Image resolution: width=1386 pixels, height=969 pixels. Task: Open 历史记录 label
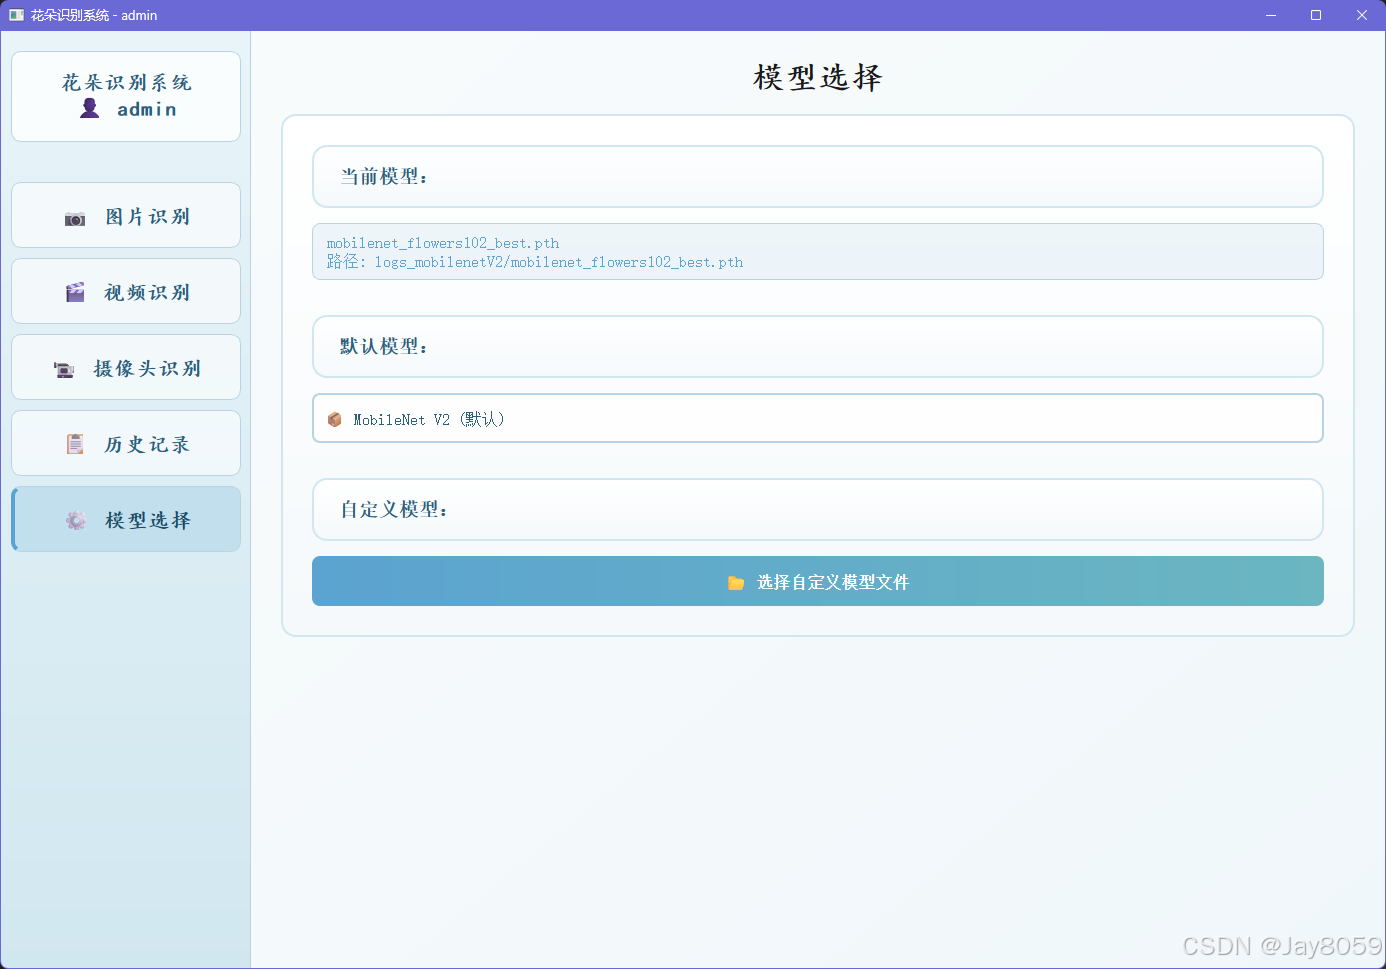(147, 444)
